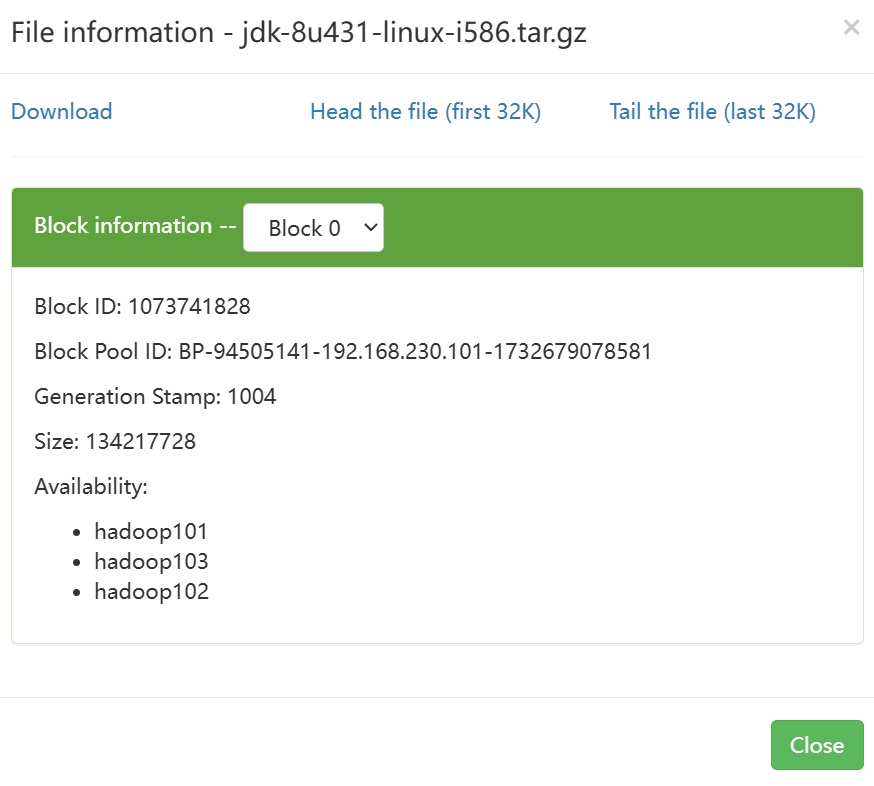Select hadoop102 in the availability list
Screen dimensions: 874x786
tap(151, 591)
